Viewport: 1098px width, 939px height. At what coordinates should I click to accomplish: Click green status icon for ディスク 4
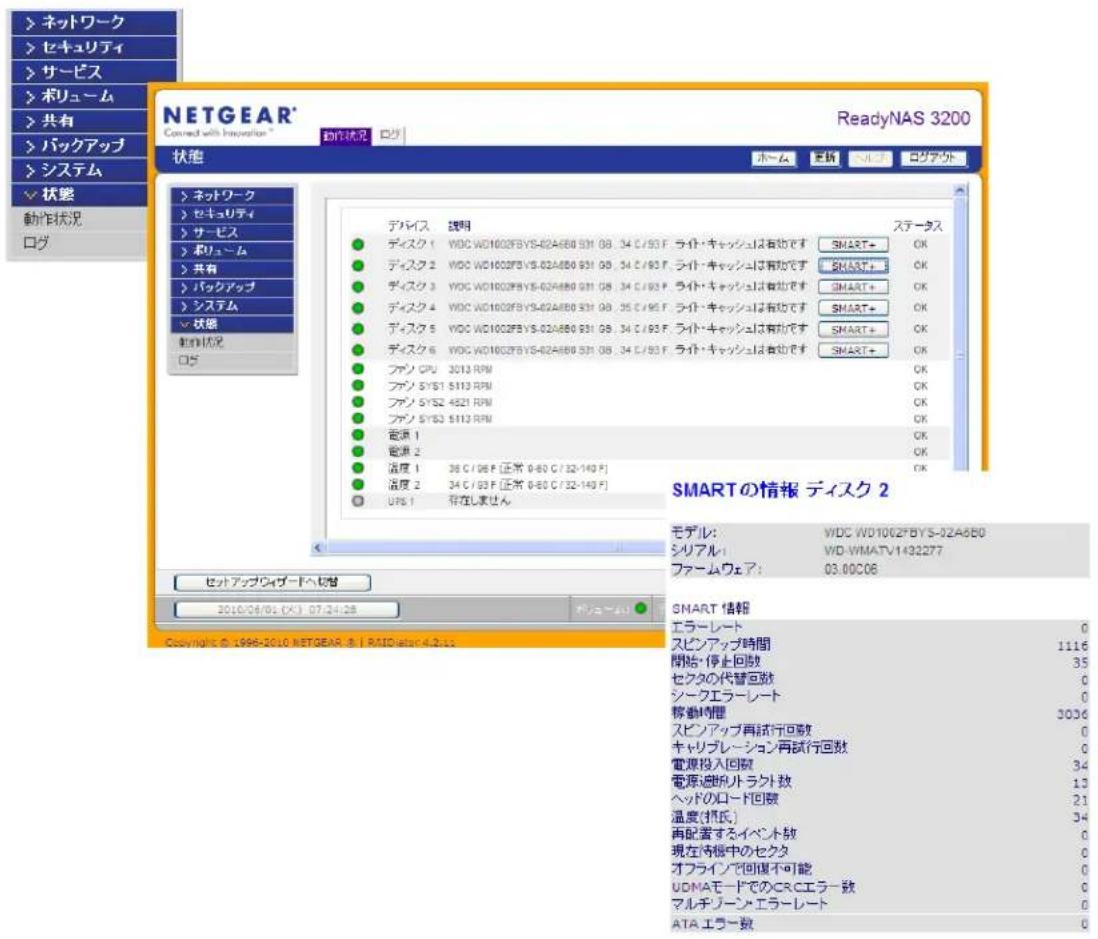coord(358,308)
